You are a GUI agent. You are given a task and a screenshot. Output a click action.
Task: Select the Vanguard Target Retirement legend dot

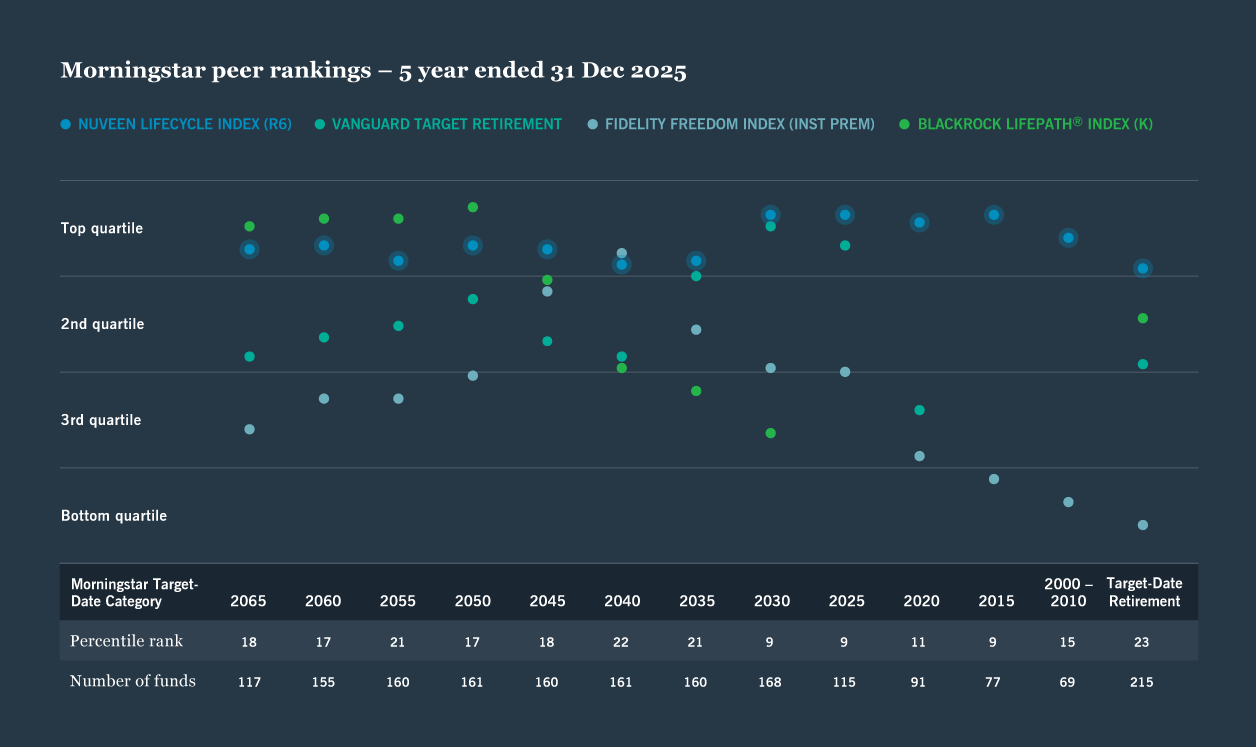pyautogui.click(x=318, y=124)
